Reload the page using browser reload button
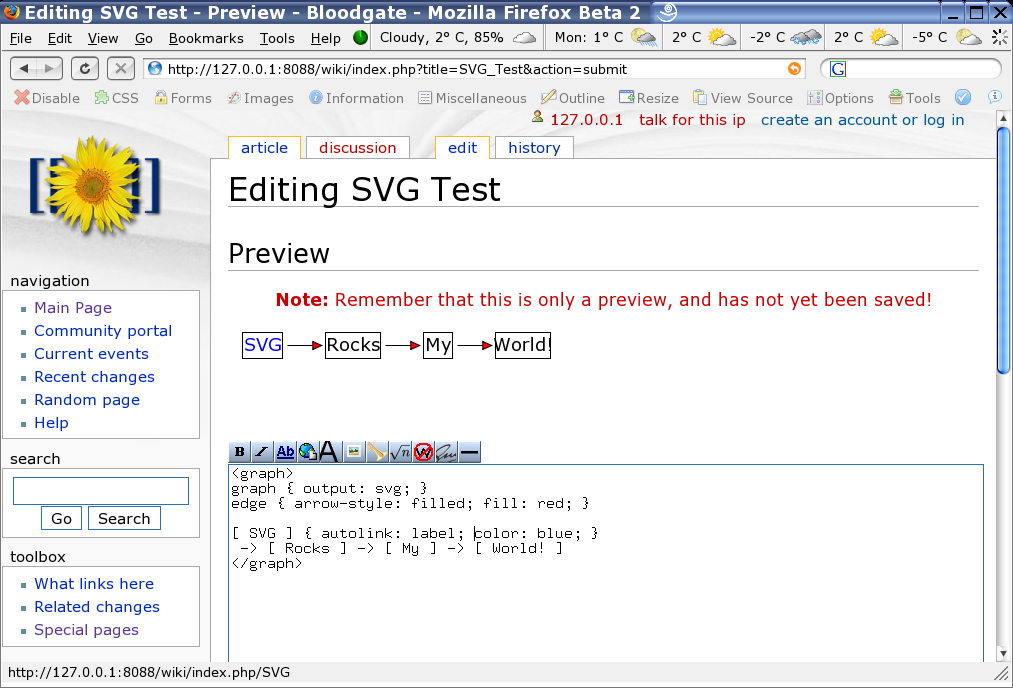 [x=85, y=68]
